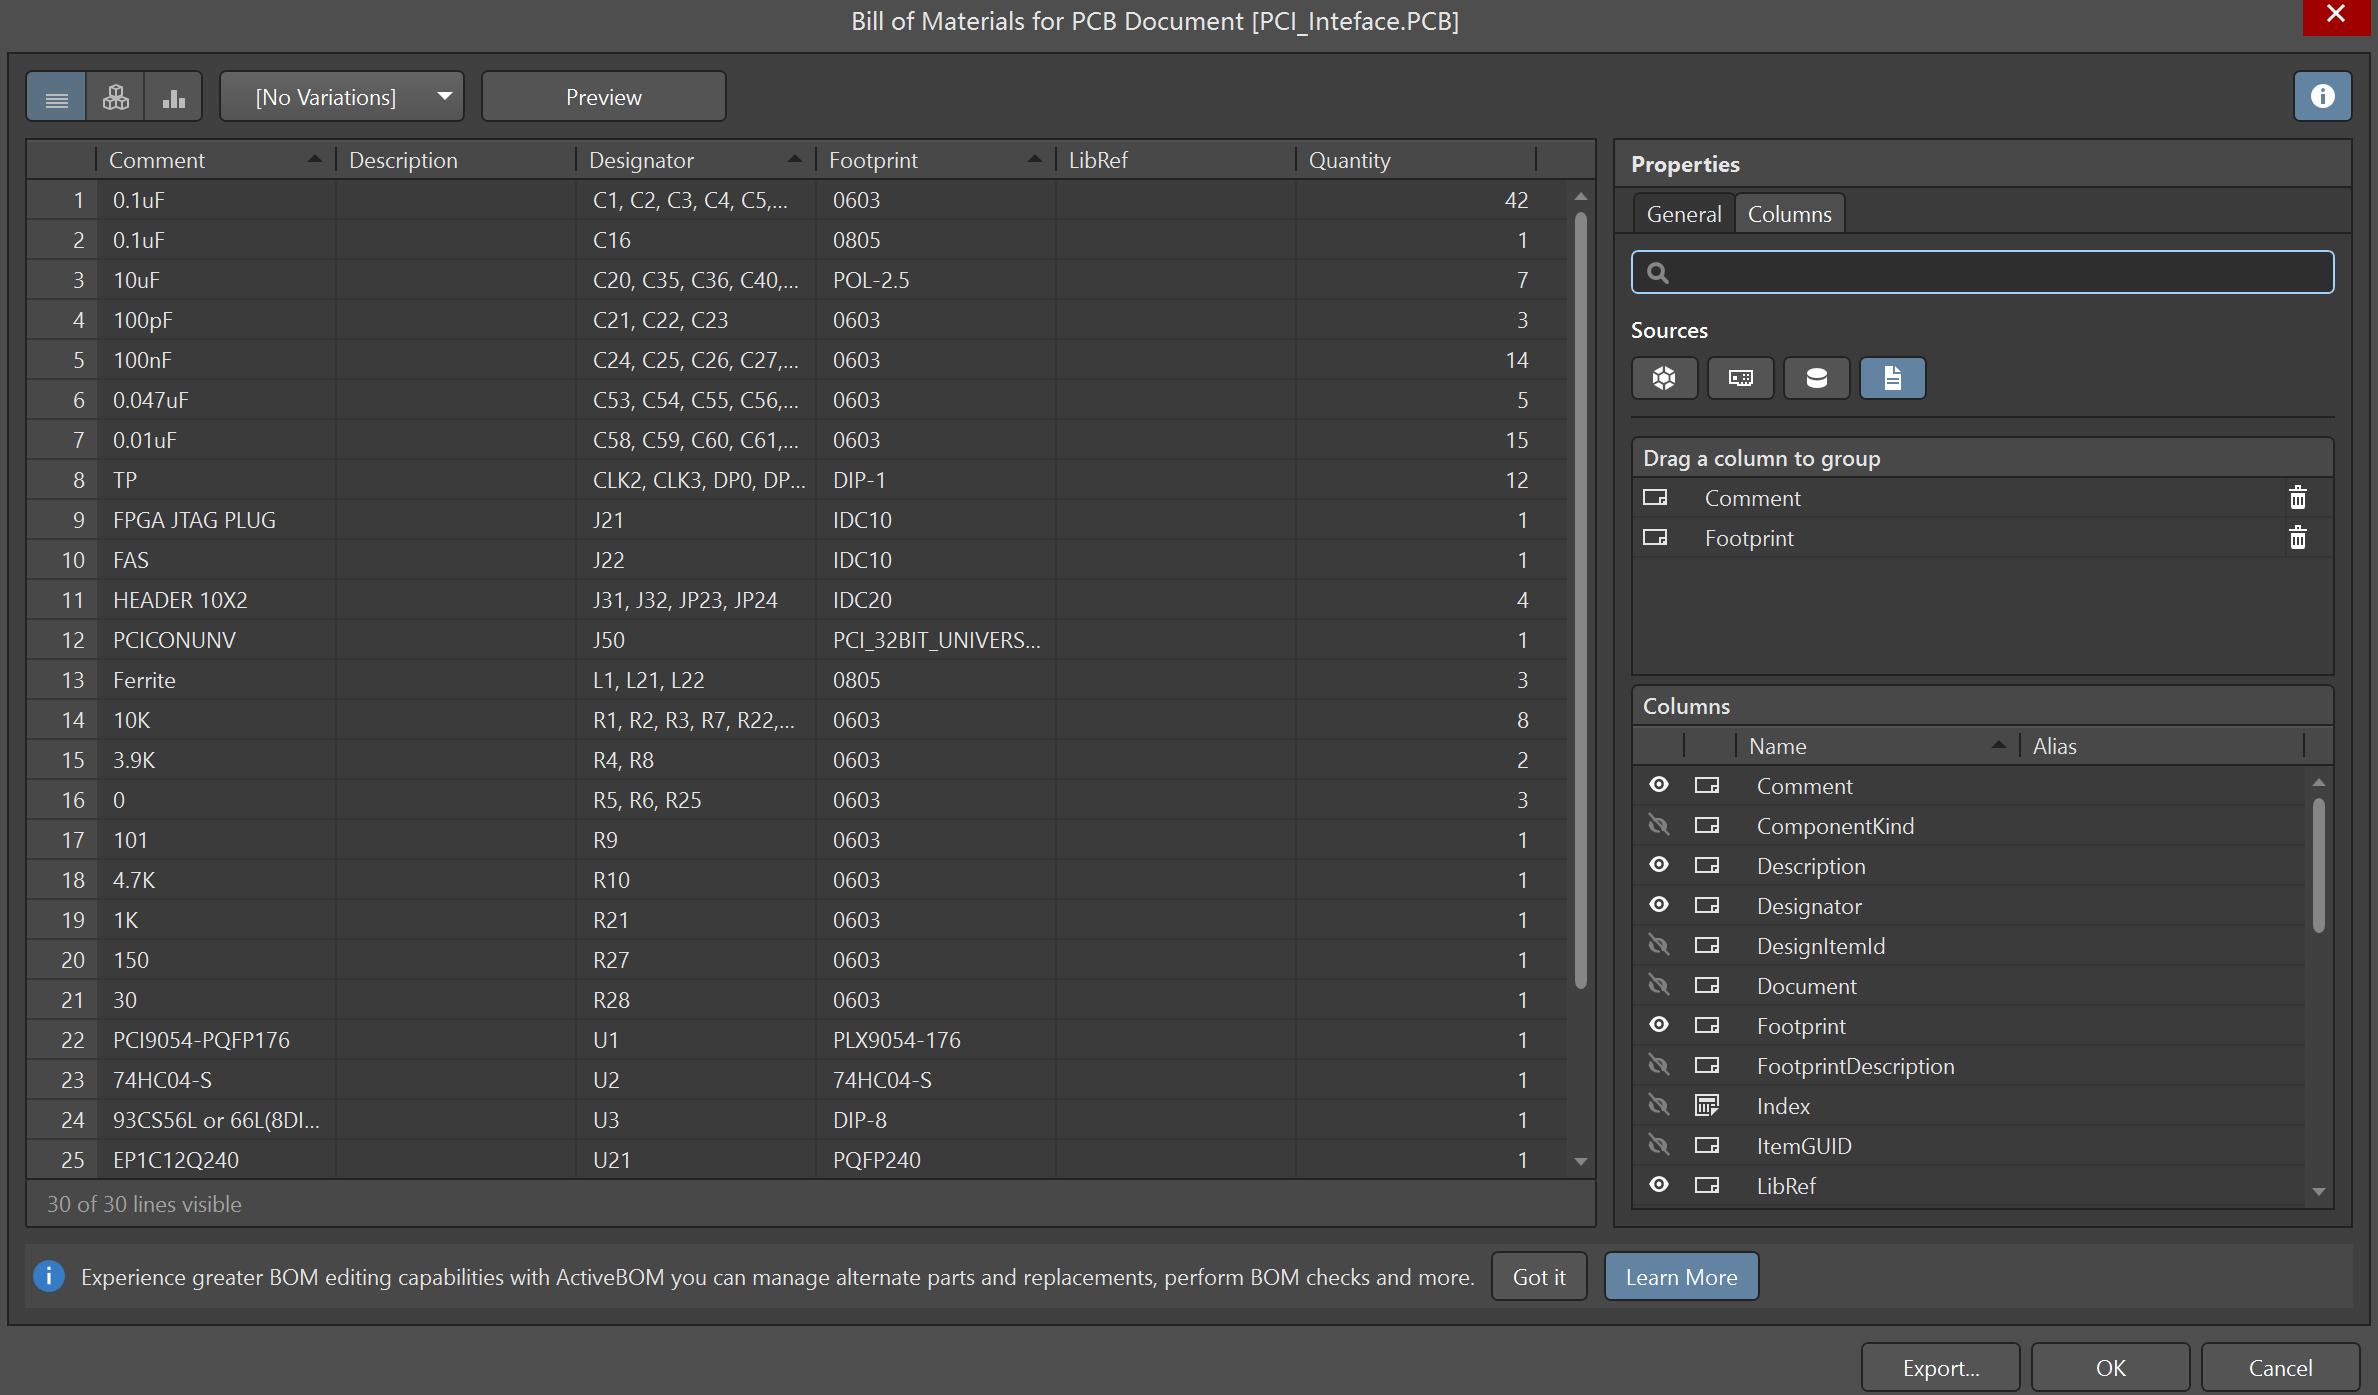Select the Document parameters source

click(x=1892, y=378)
